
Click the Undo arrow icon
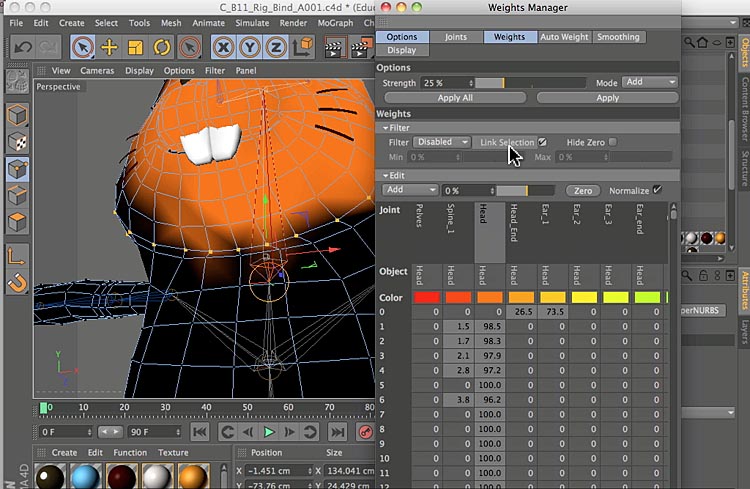[x=22, y=47]
